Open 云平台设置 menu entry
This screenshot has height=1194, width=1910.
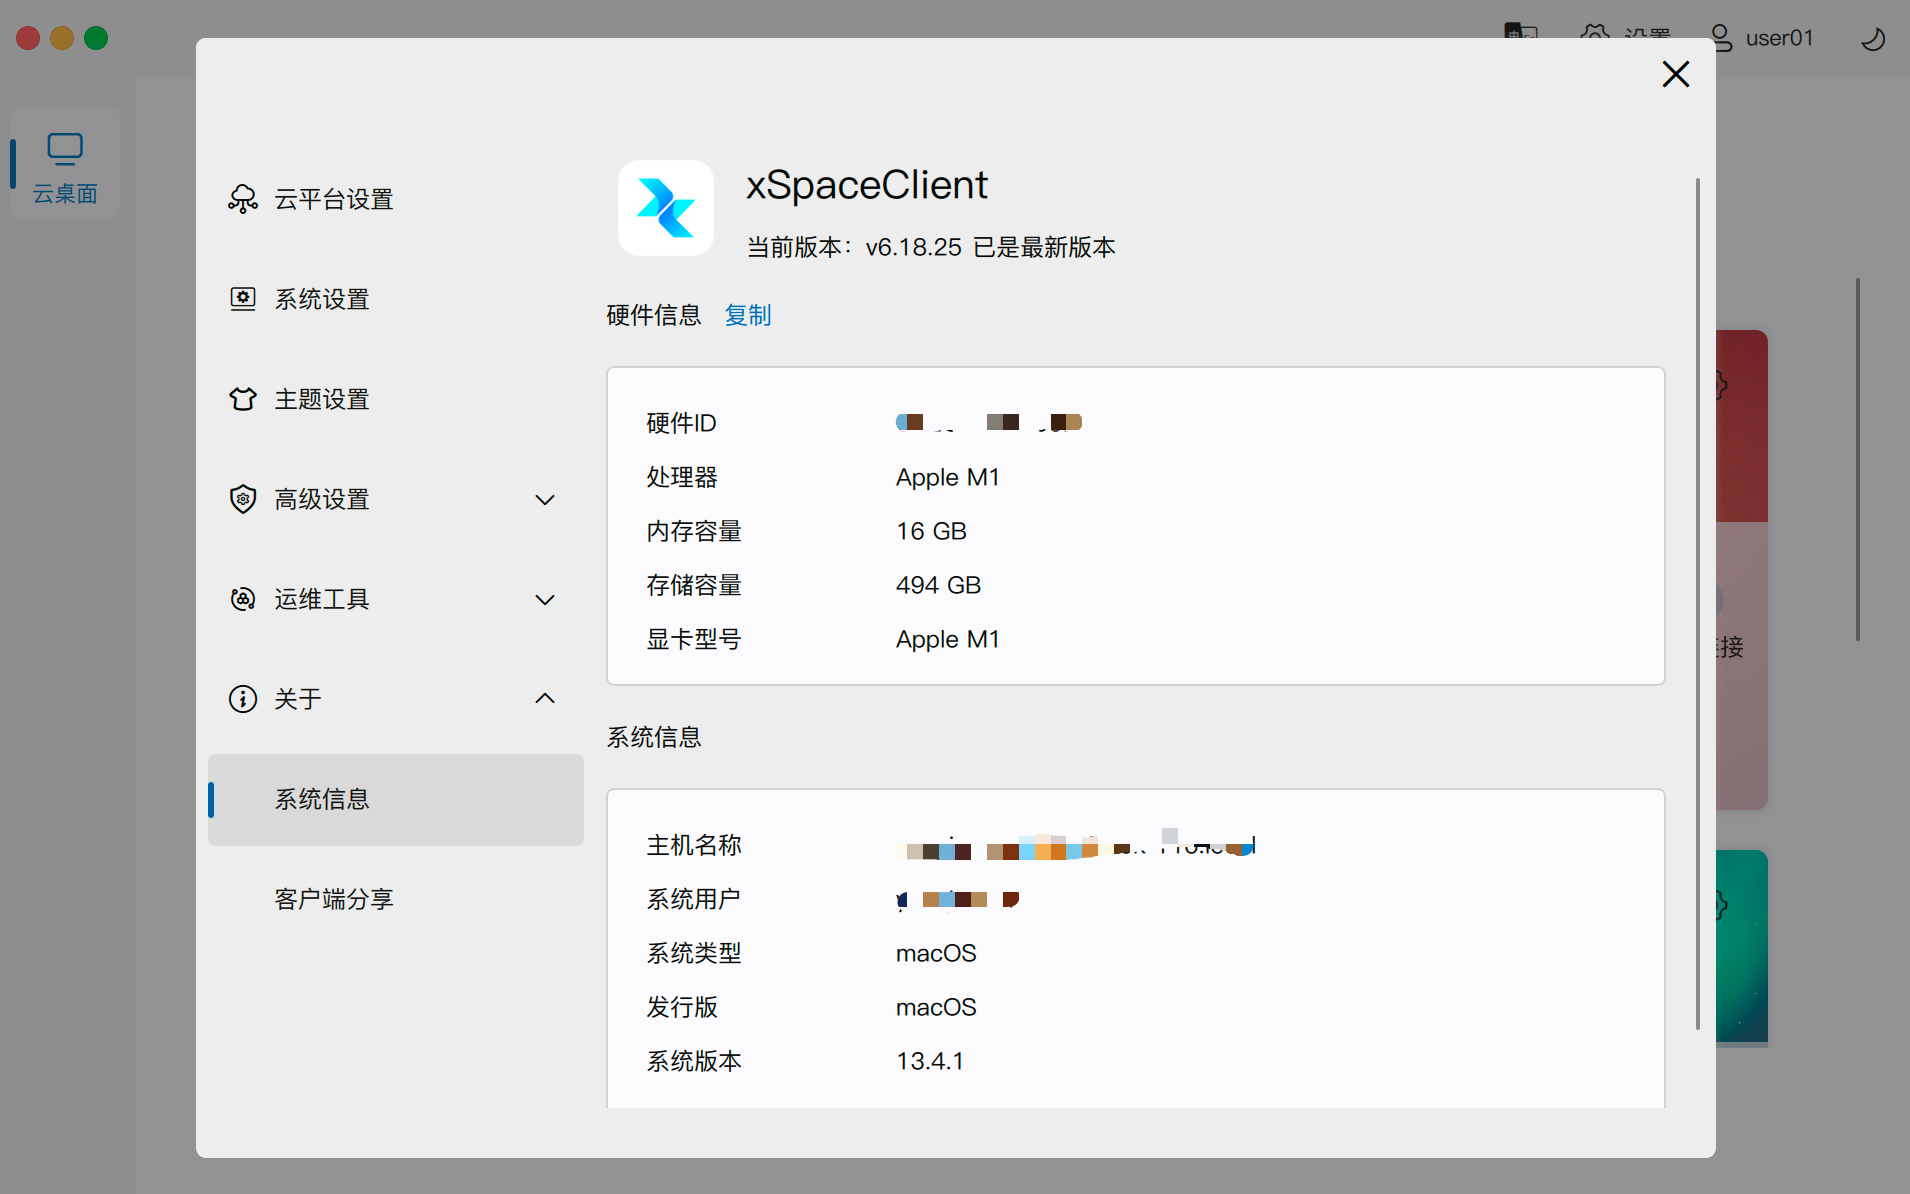[334, 199]
